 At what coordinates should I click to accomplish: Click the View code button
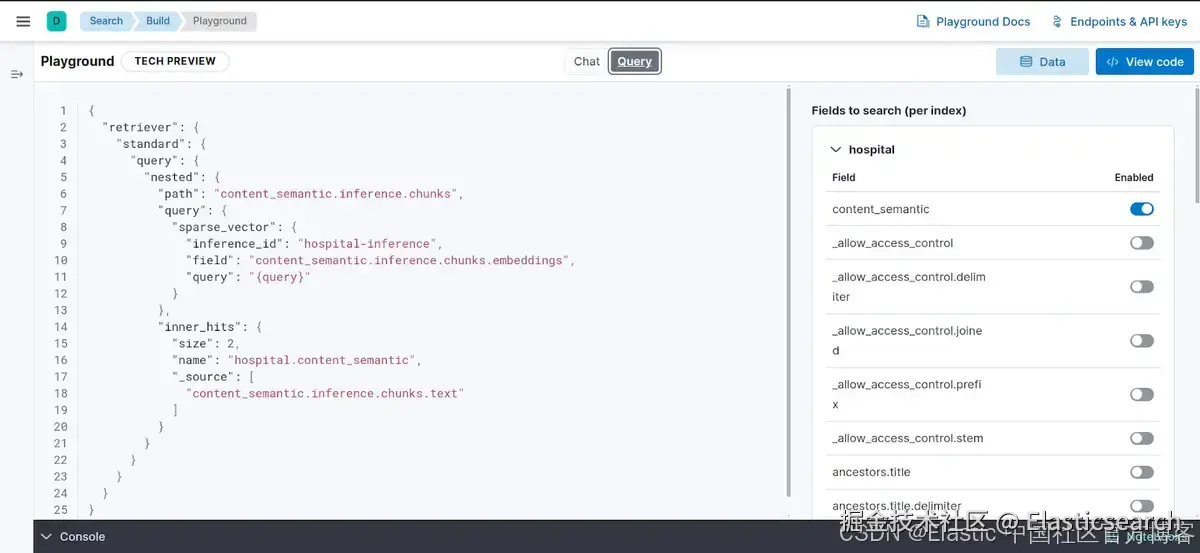coord(1145,61)
